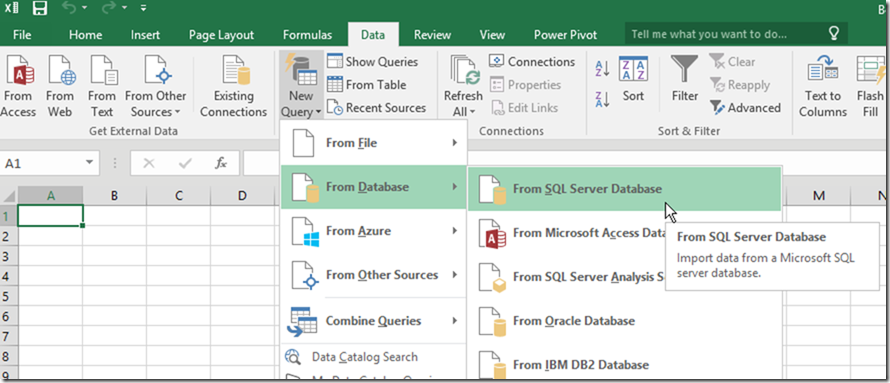The height and width of the screenshot is (383, 890).
Task: Click the Select All corner triangle
Action: point(9,196)
